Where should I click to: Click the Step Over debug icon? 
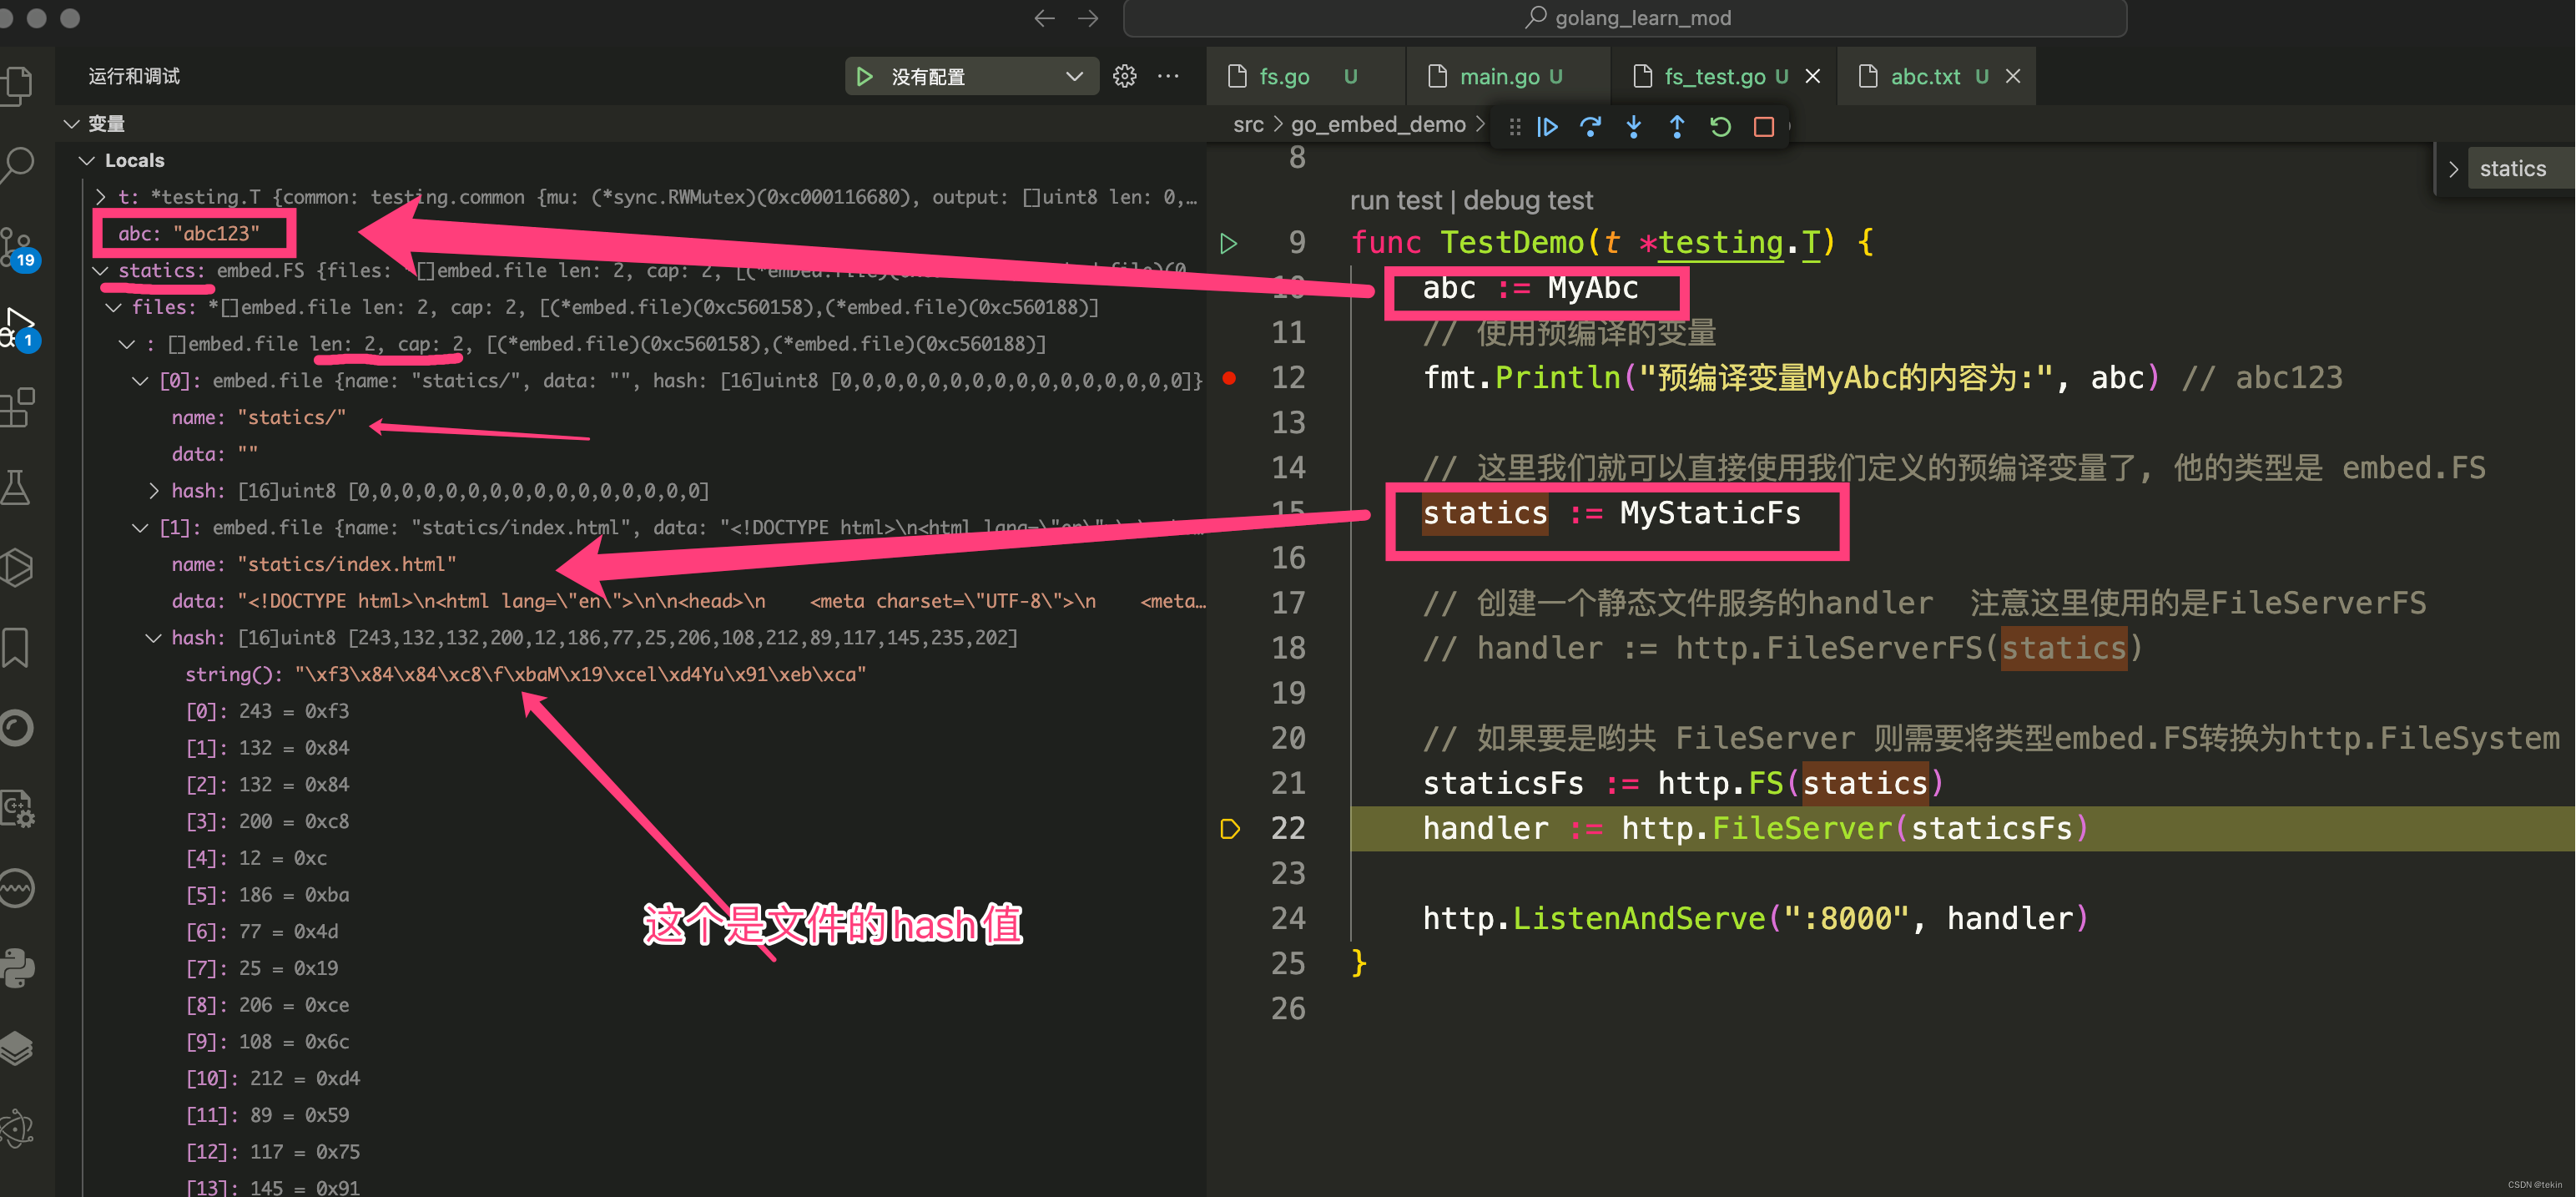(1590, 127)
